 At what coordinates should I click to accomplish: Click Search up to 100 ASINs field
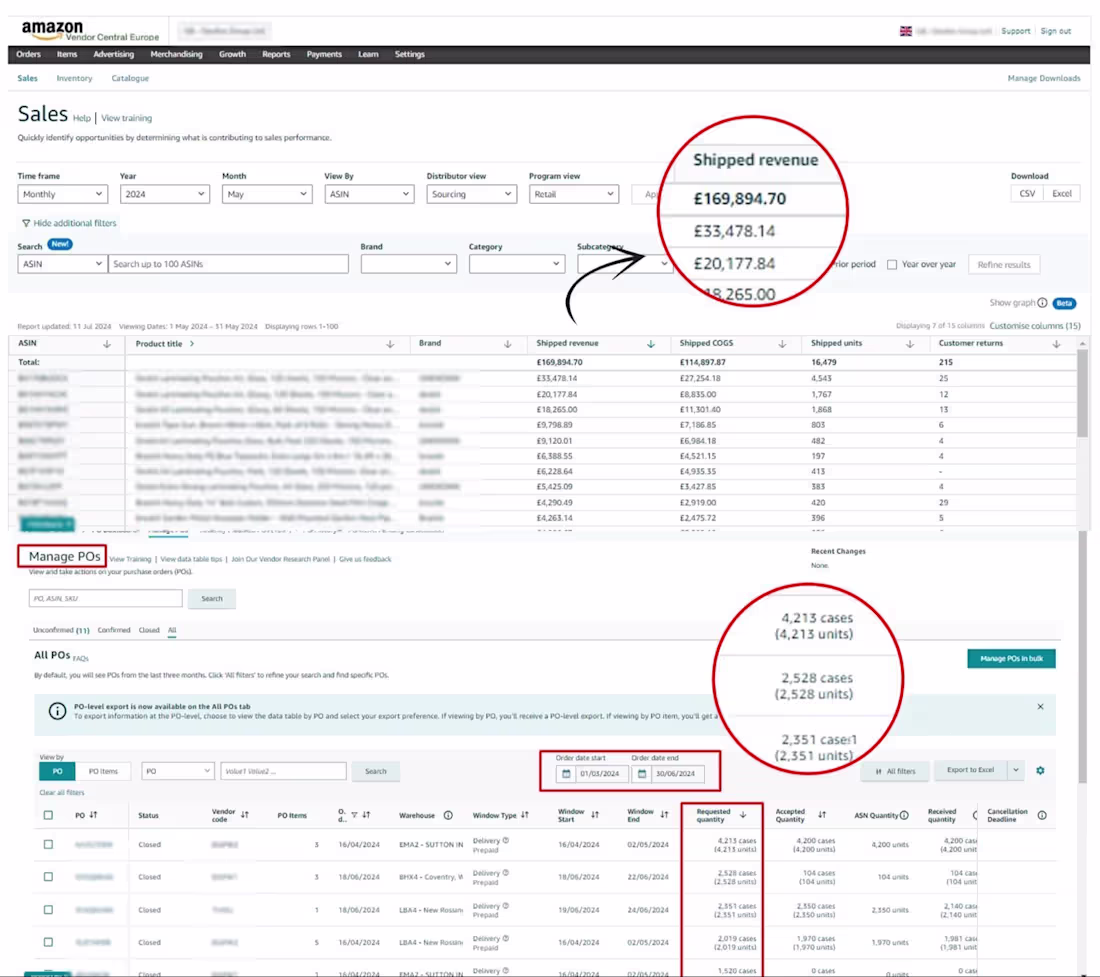(x=228, y=264)
